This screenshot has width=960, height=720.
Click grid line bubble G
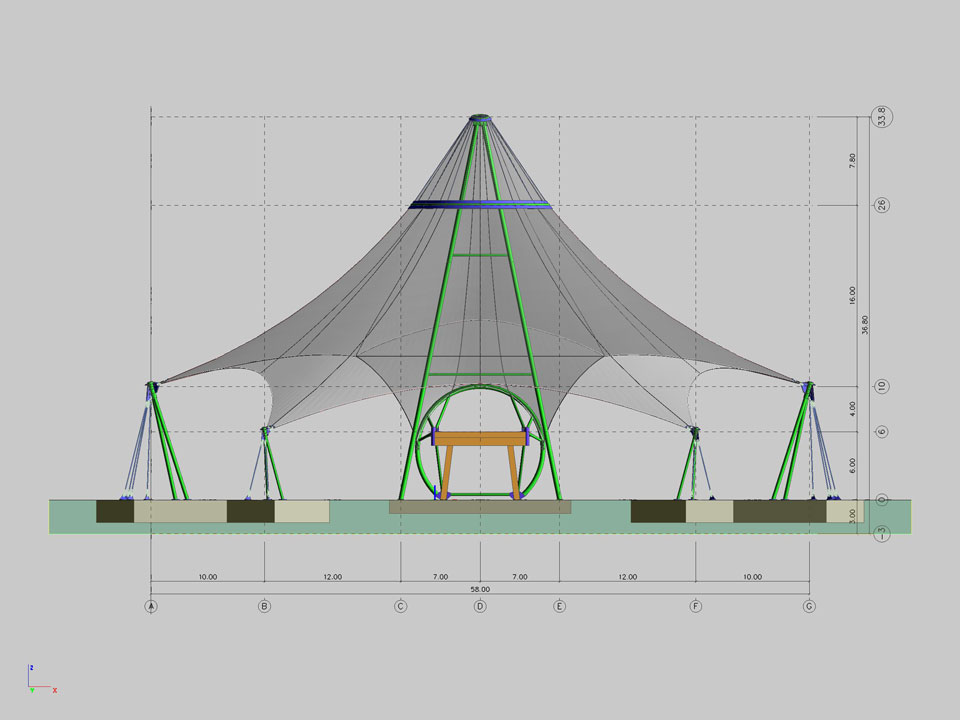(x=809, y=606)
